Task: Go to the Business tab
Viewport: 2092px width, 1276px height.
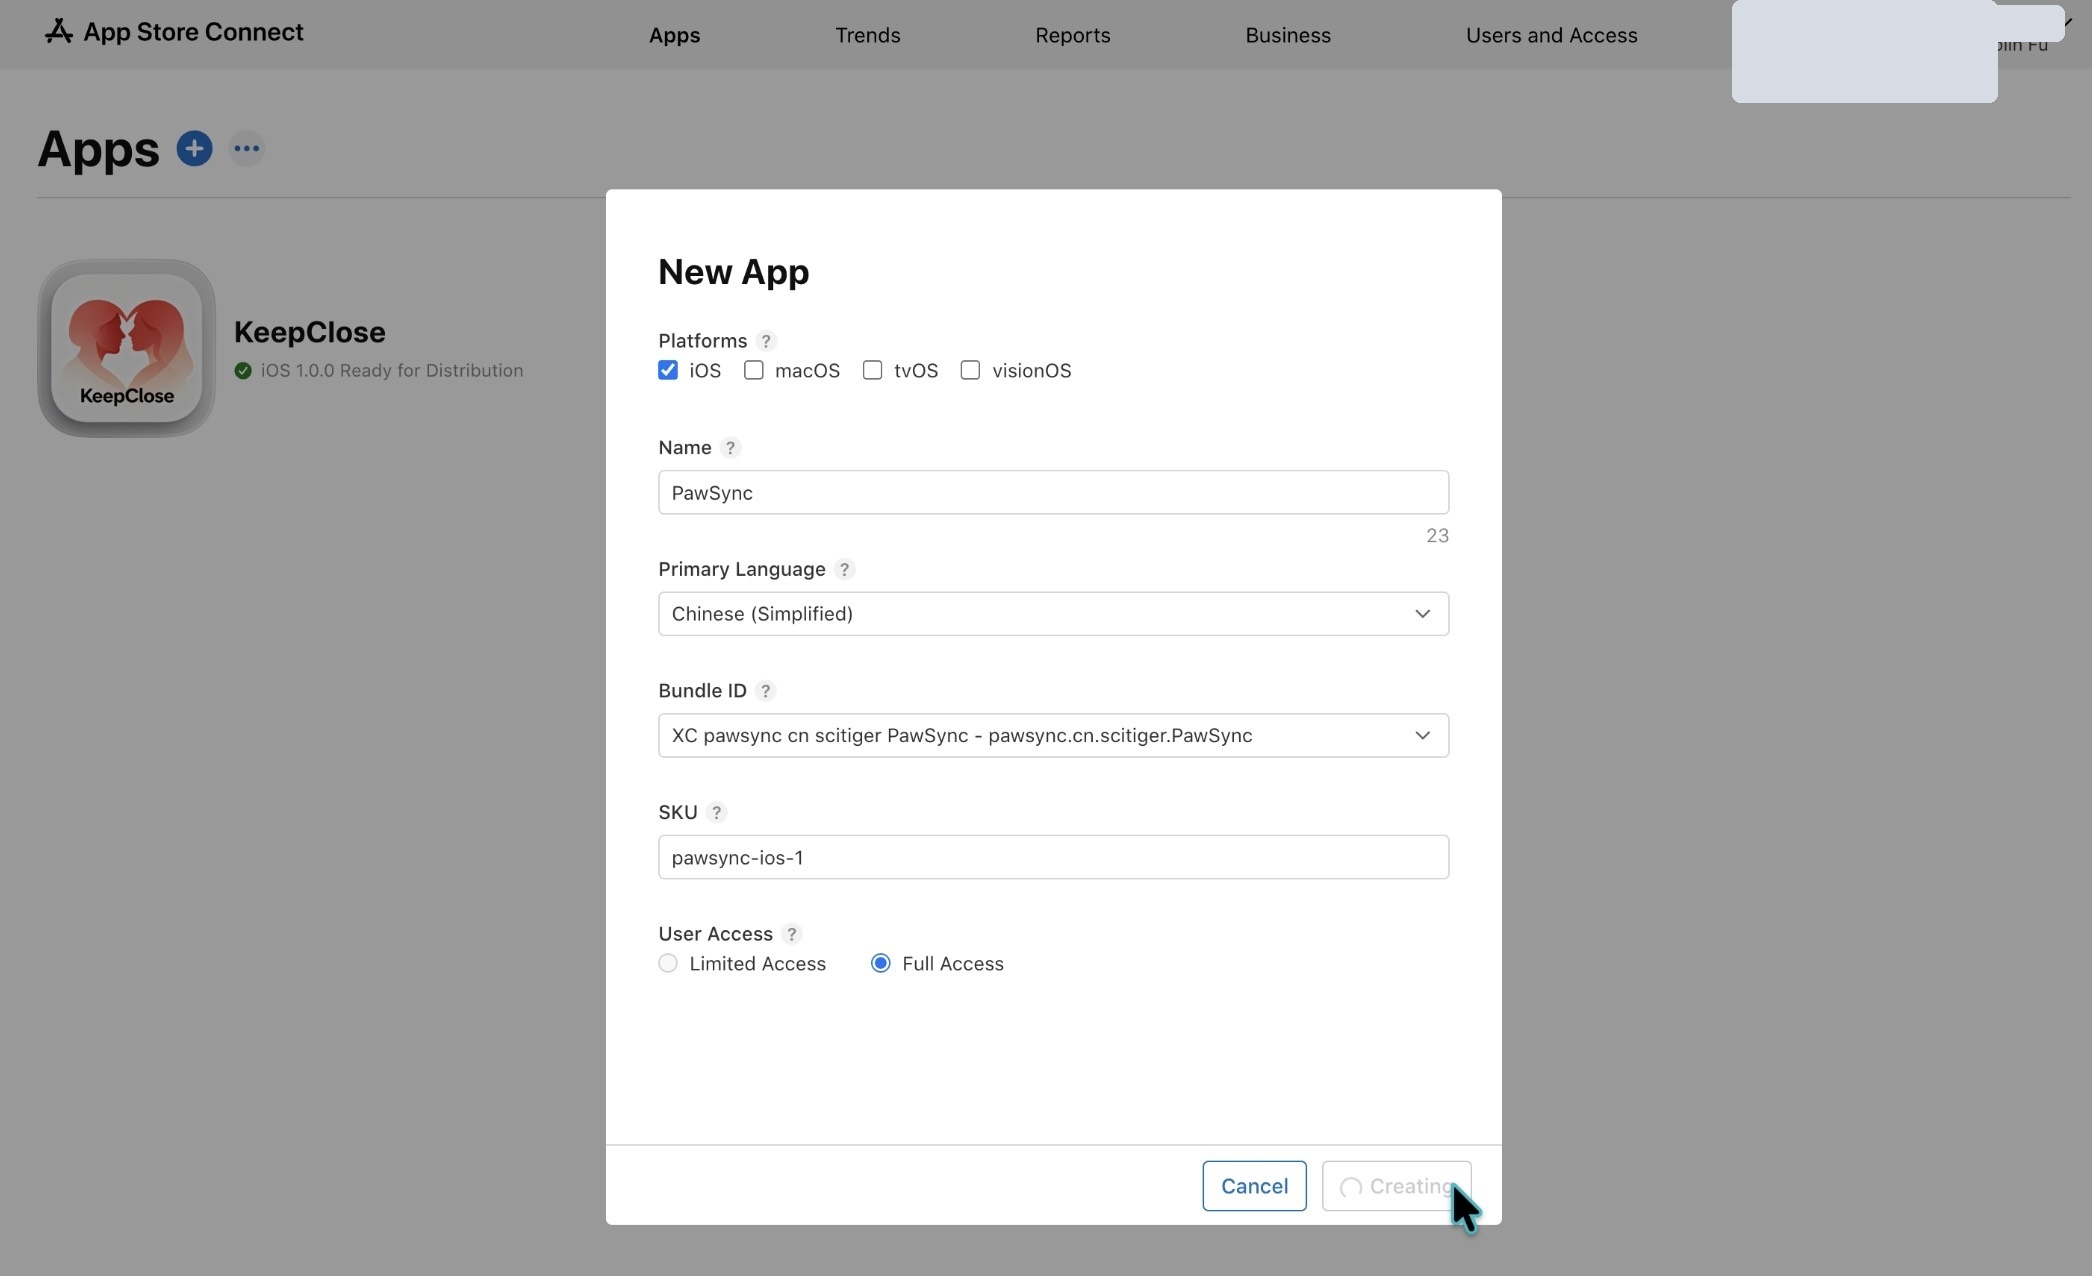Action: [1288, 35]
